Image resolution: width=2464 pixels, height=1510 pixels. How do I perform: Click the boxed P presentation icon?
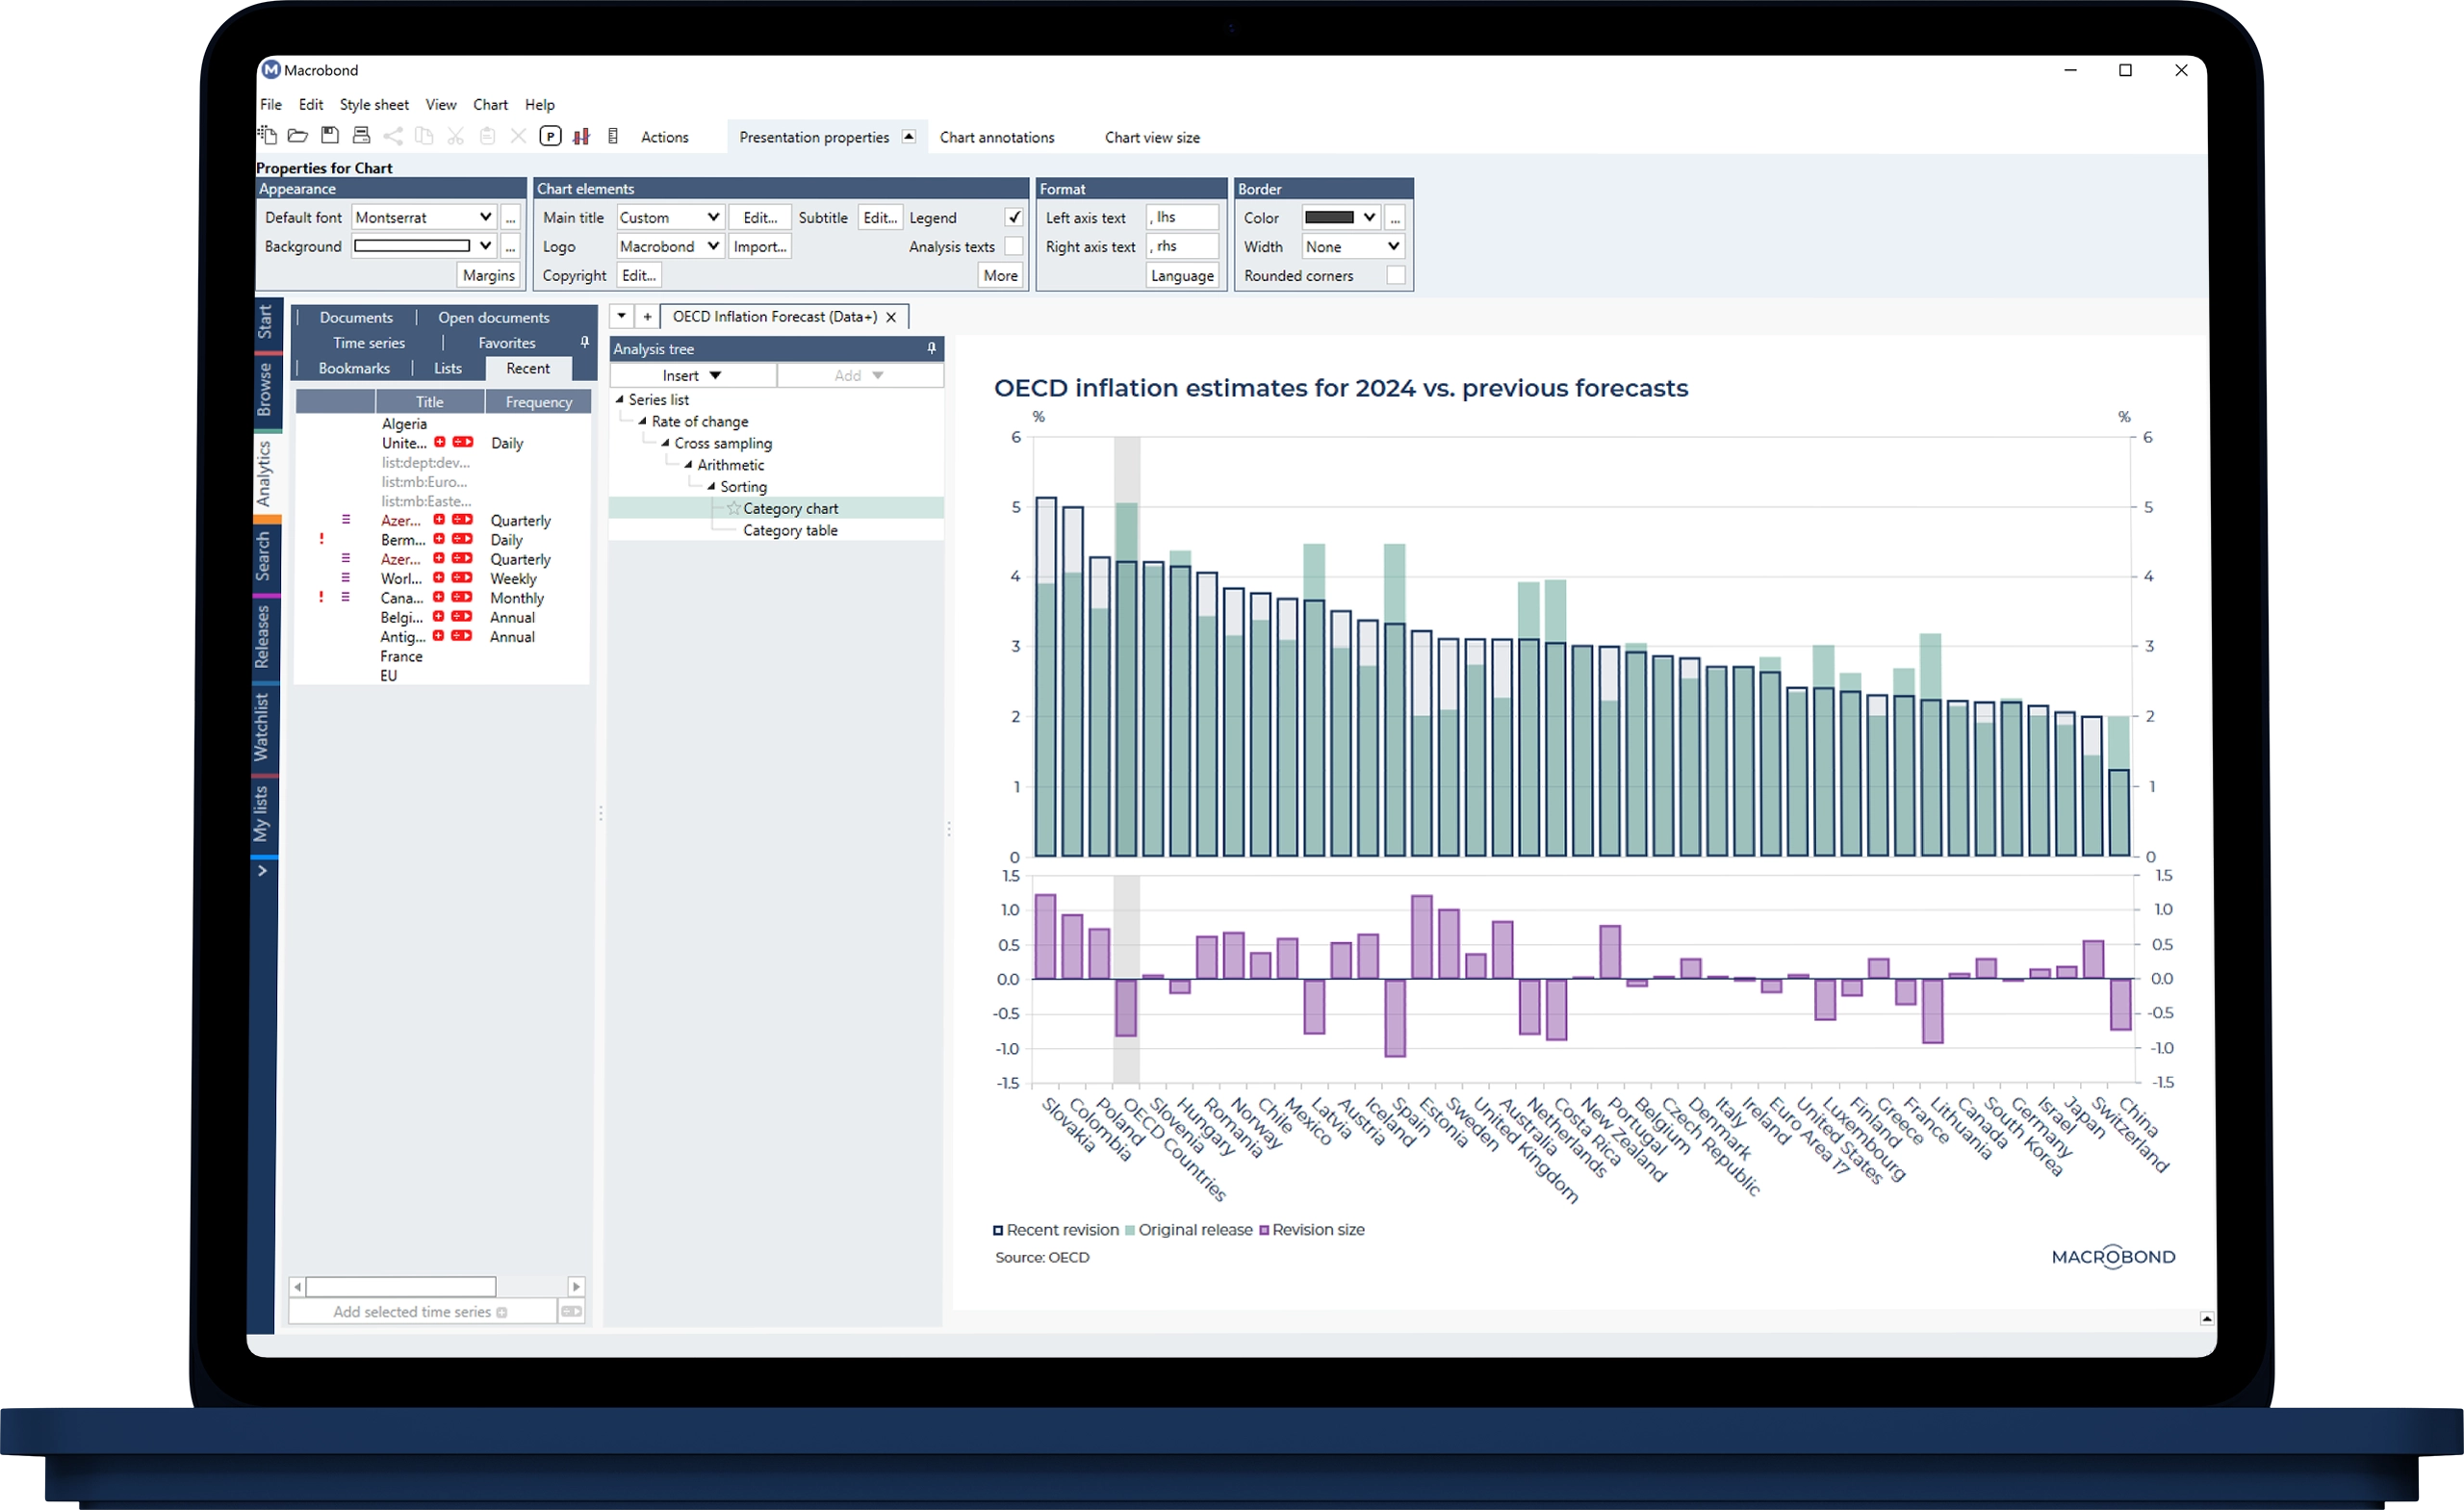(x=550, y=136)
